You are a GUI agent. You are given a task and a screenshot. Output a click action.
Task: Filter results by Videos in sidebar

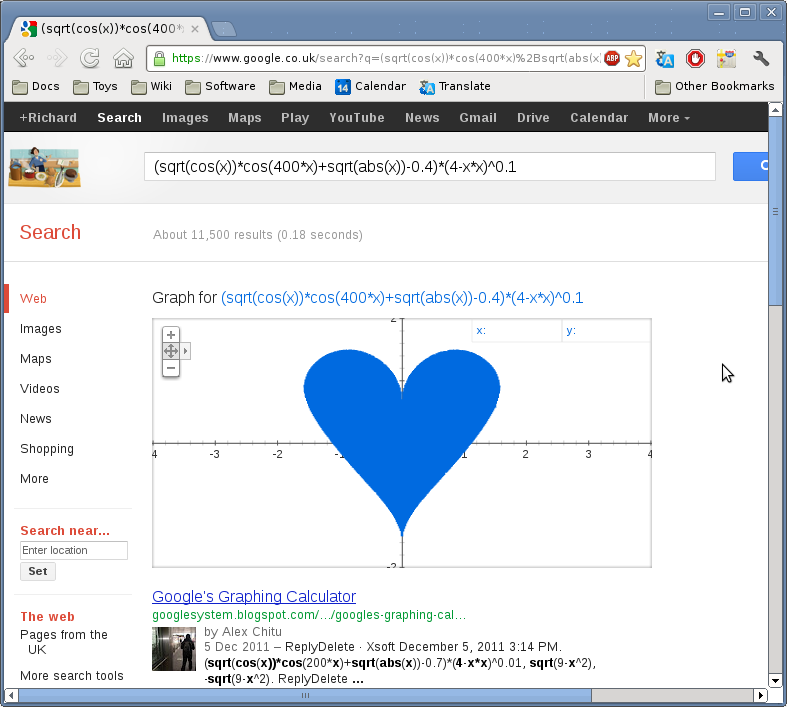pyautogui.click(x=40, y=389)
